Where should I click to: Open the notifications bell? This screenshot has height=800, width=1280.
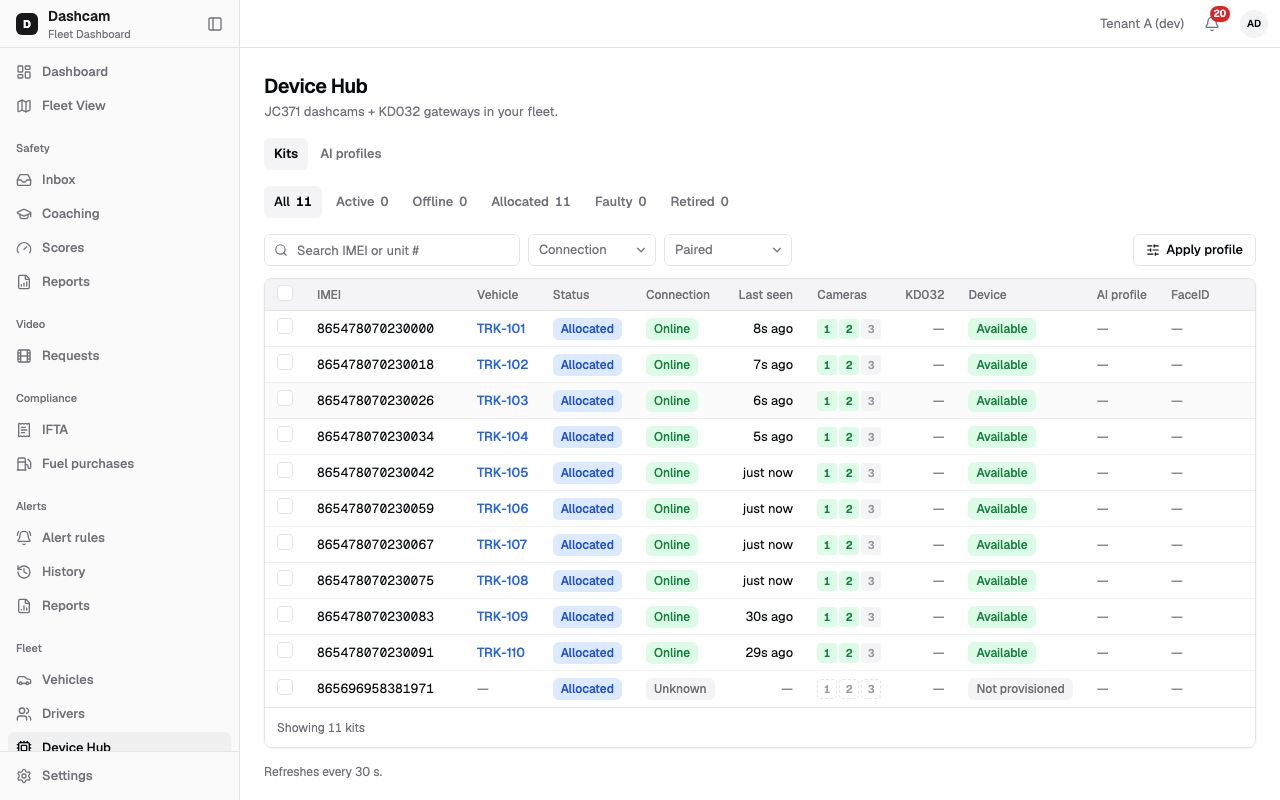pos(1212,24)
